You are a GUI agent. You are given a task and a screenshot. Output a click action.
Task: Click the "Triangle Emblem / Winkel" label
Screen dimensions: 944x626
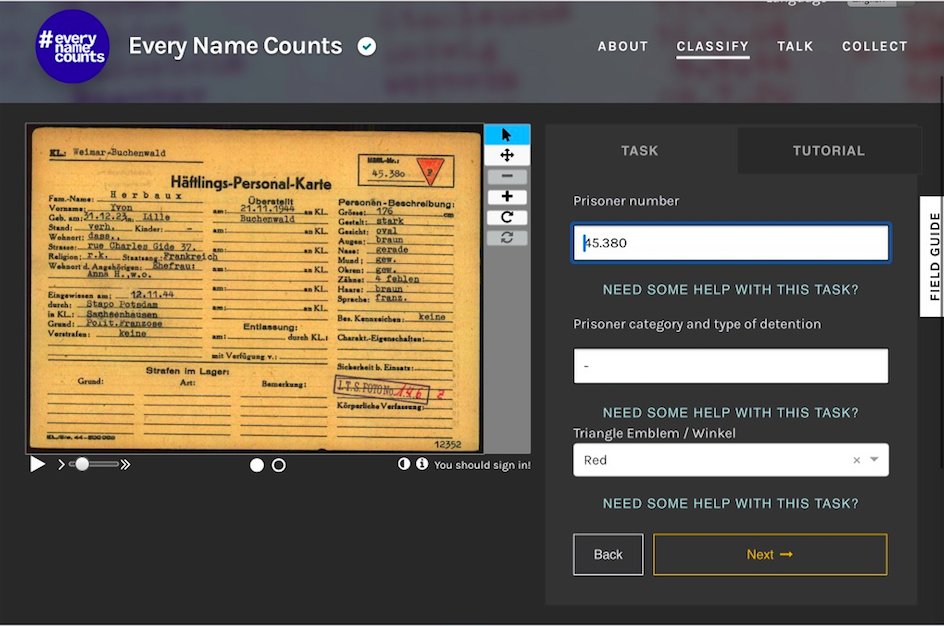tap(654, 433)
